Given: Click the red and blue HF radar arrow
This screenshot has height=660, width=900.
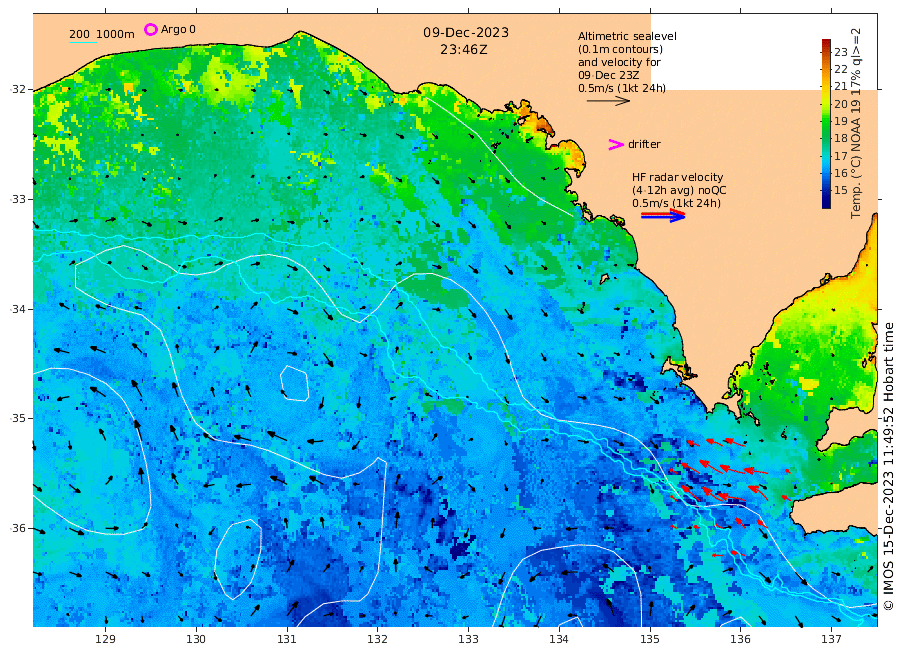Looking at the screenshot, I should 663,215.
